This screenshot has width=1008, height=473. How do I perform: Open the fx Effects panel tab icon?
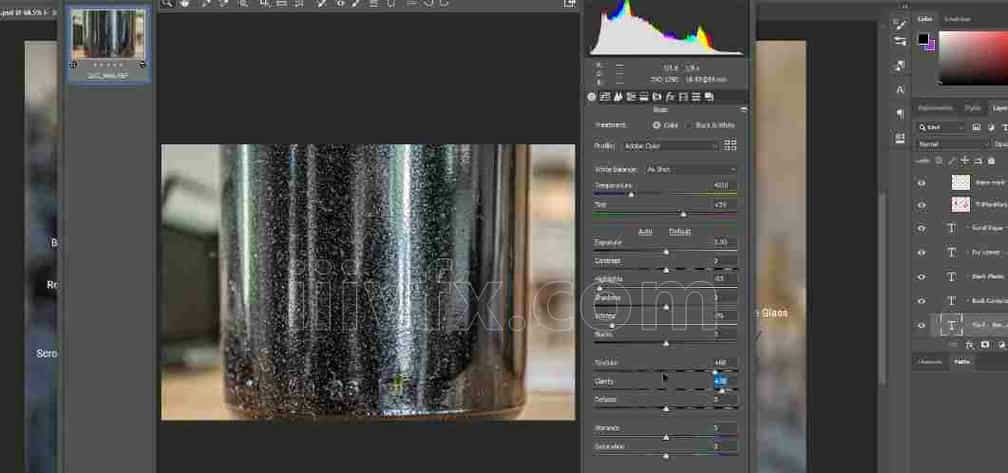pos(669,97)
